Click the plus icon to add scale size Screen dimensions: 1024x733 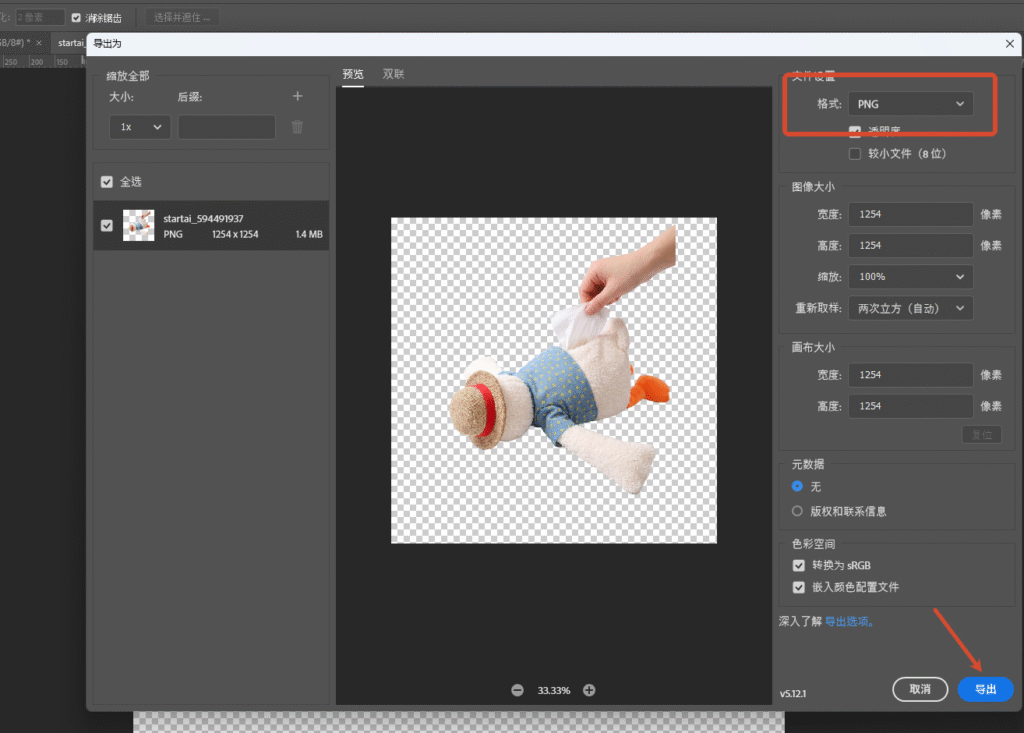[x=297, y=97]
